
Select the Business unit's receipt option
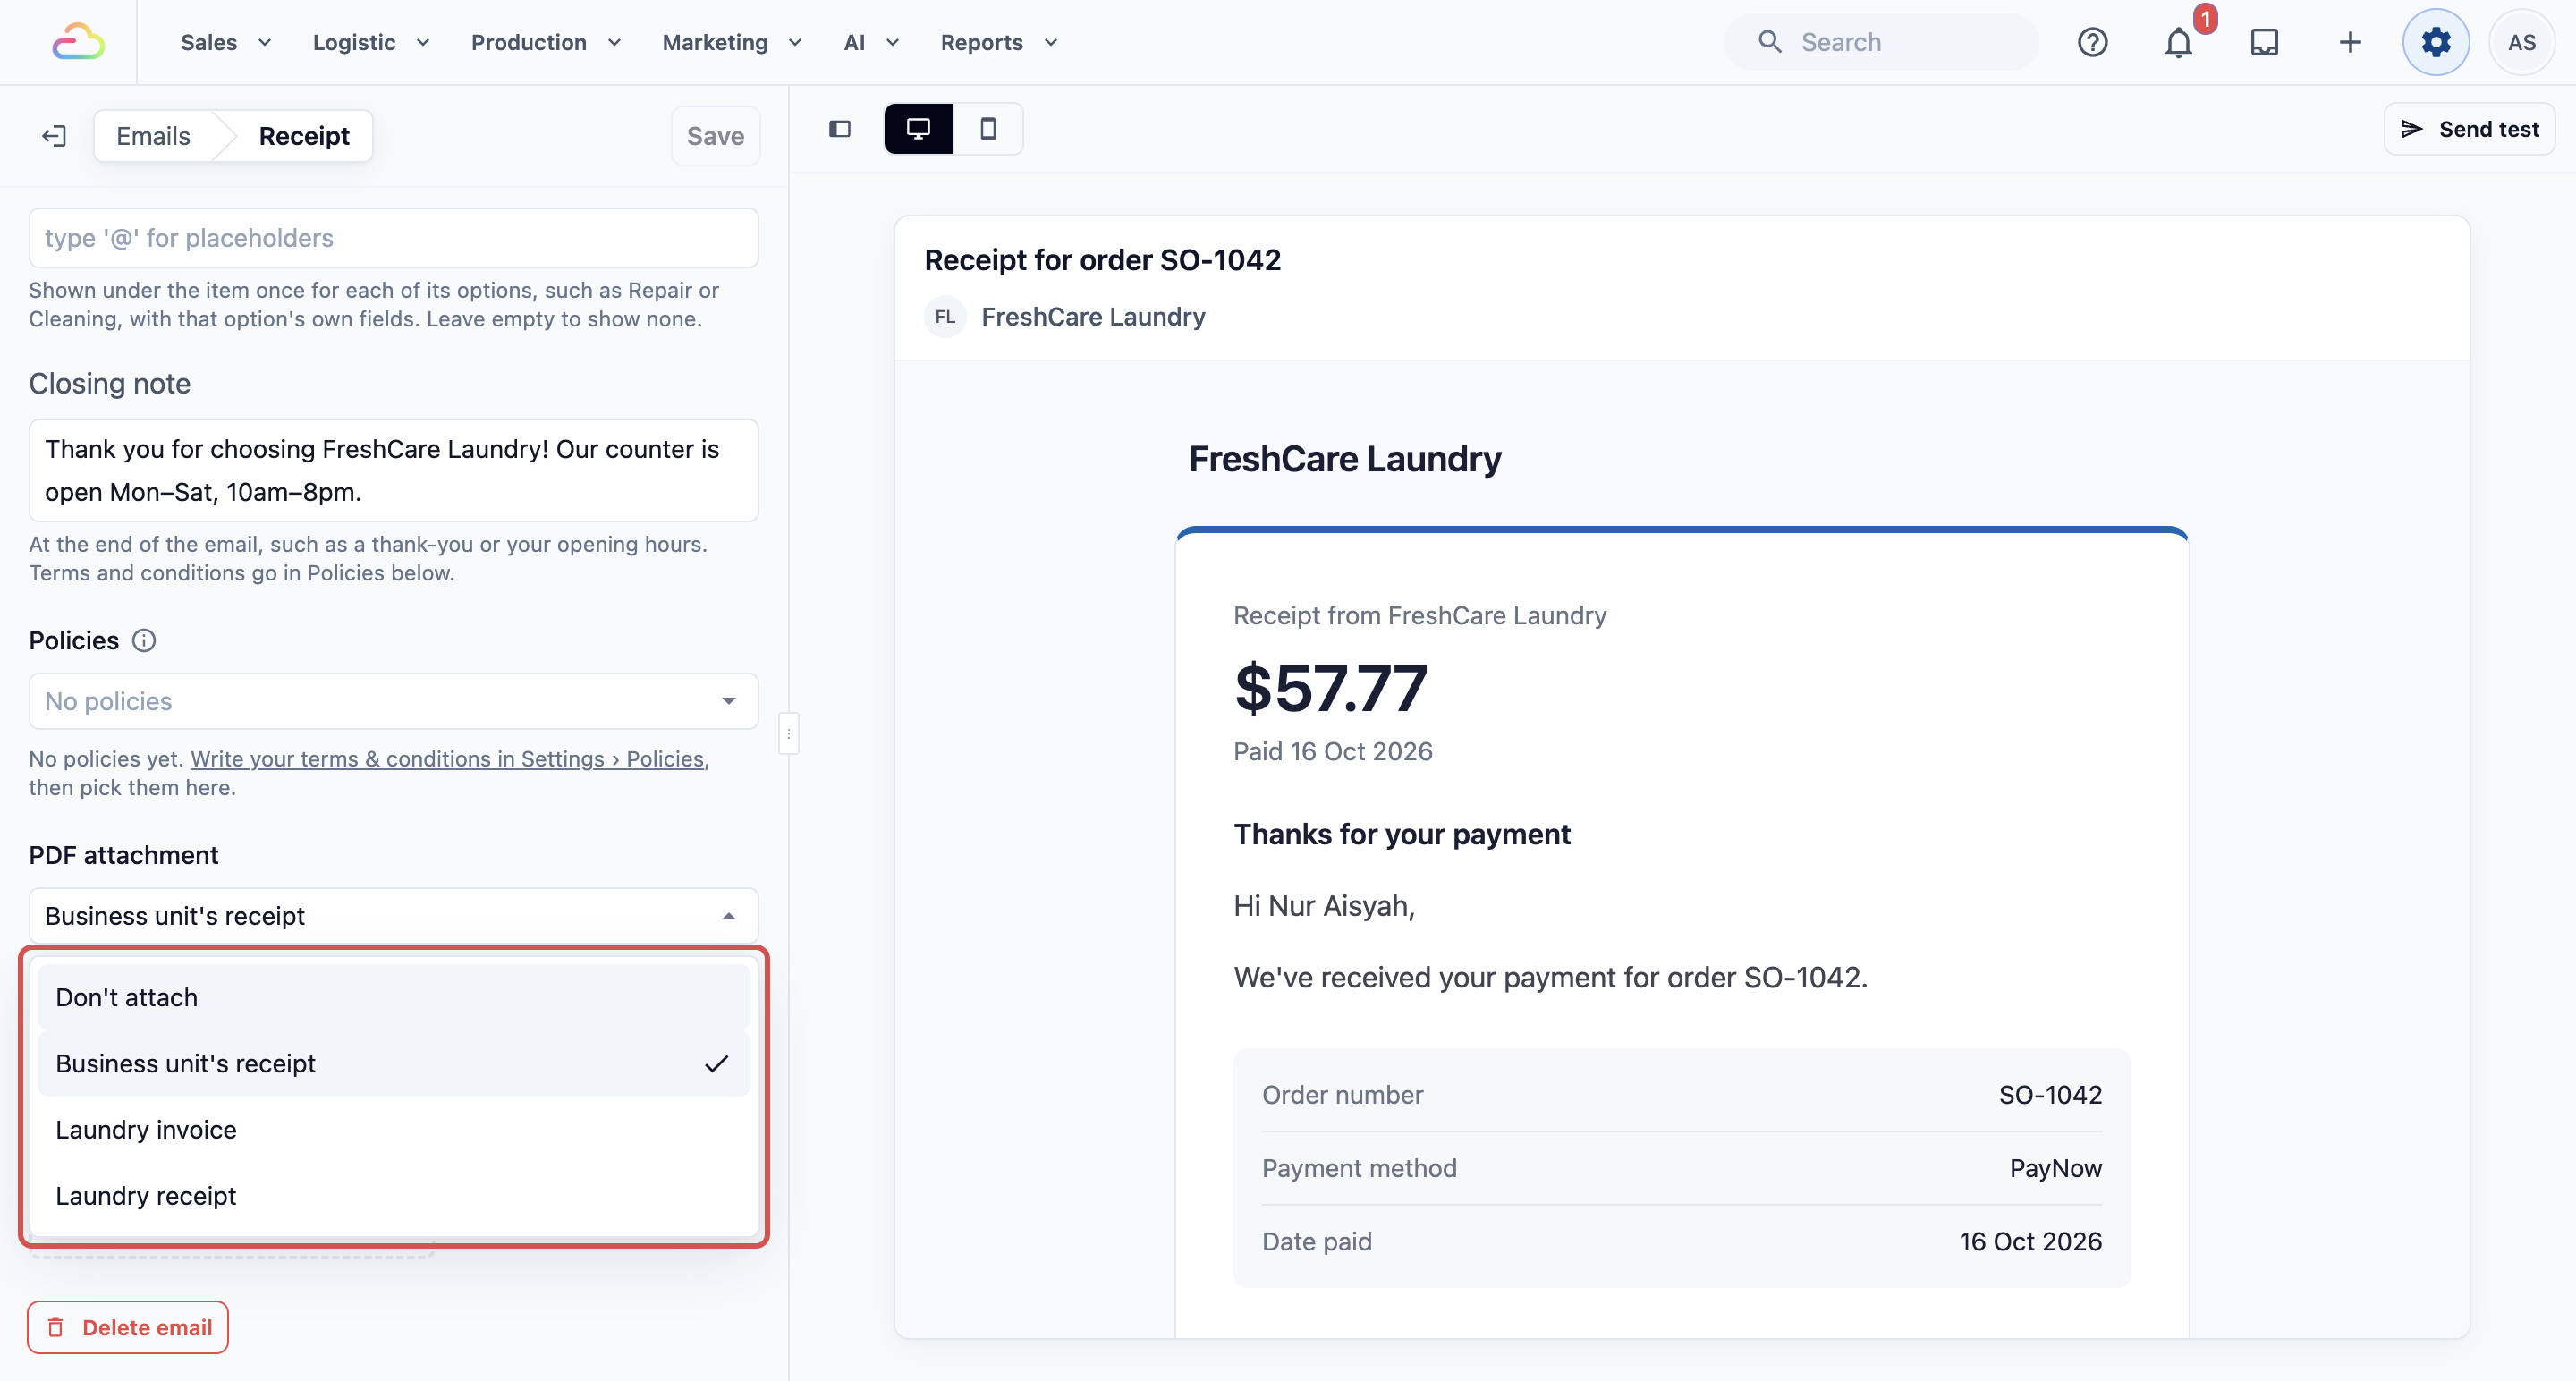click(x=393, y=1063)
